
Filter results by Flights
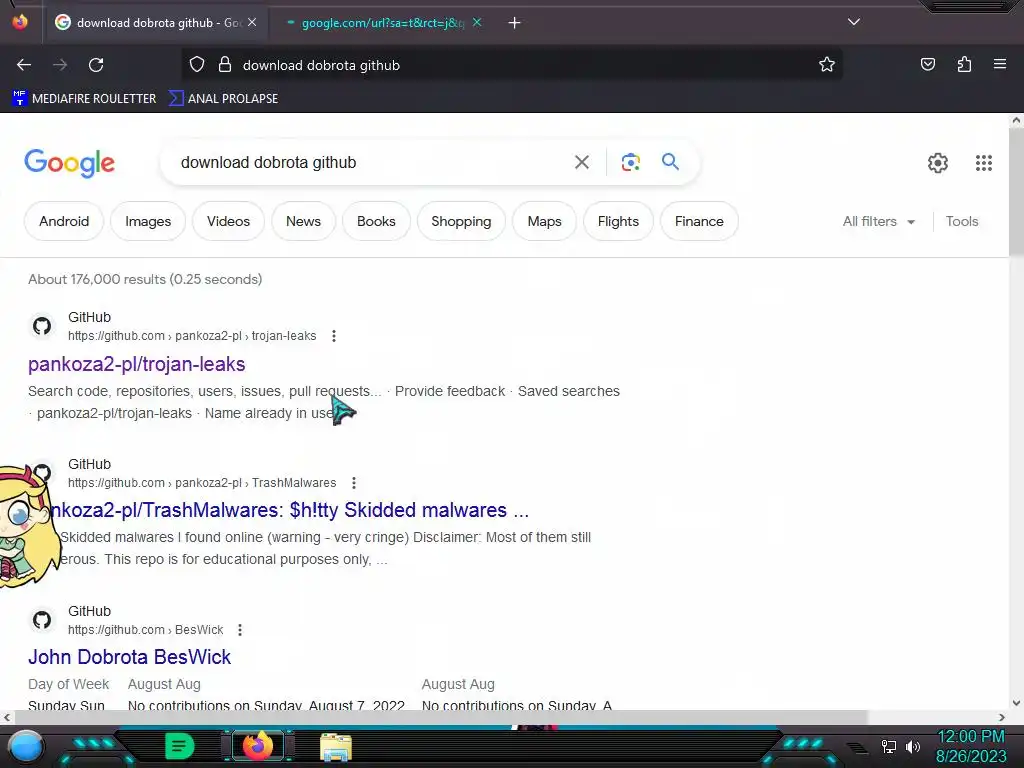(x=618, y=221)
